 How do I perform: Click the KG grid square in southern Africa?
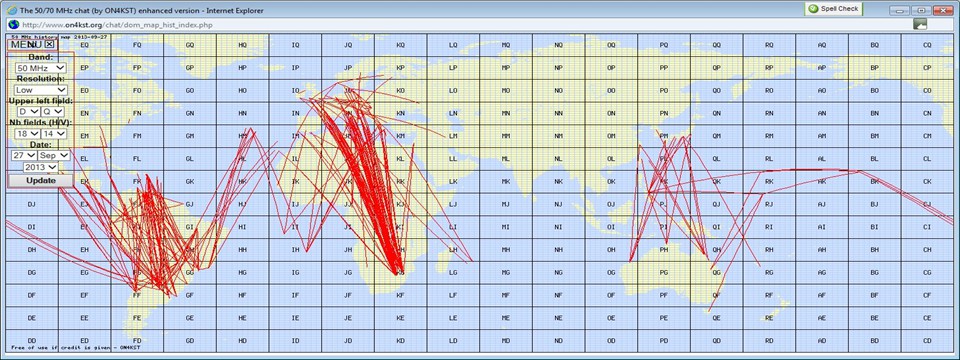click(400, 272)
